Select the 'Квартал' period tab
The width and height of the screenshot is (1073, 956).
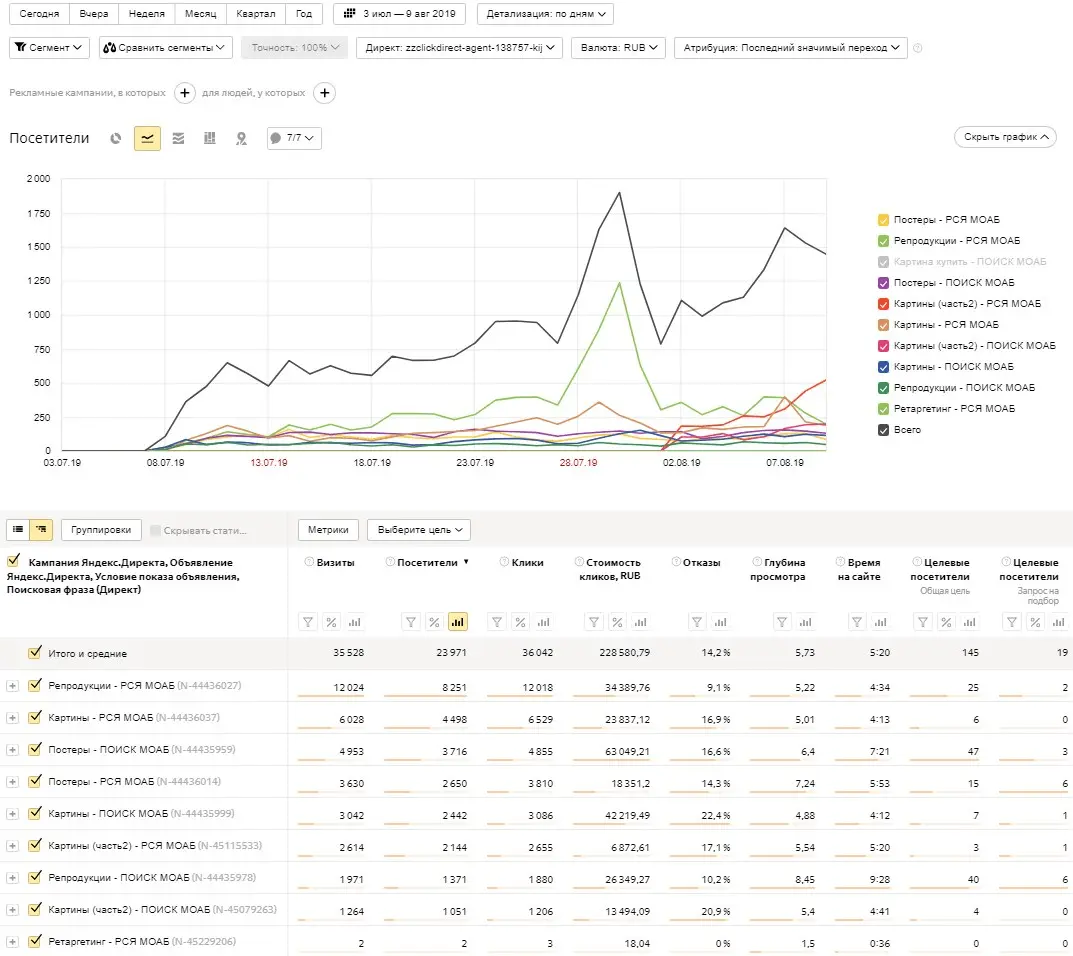256,15
